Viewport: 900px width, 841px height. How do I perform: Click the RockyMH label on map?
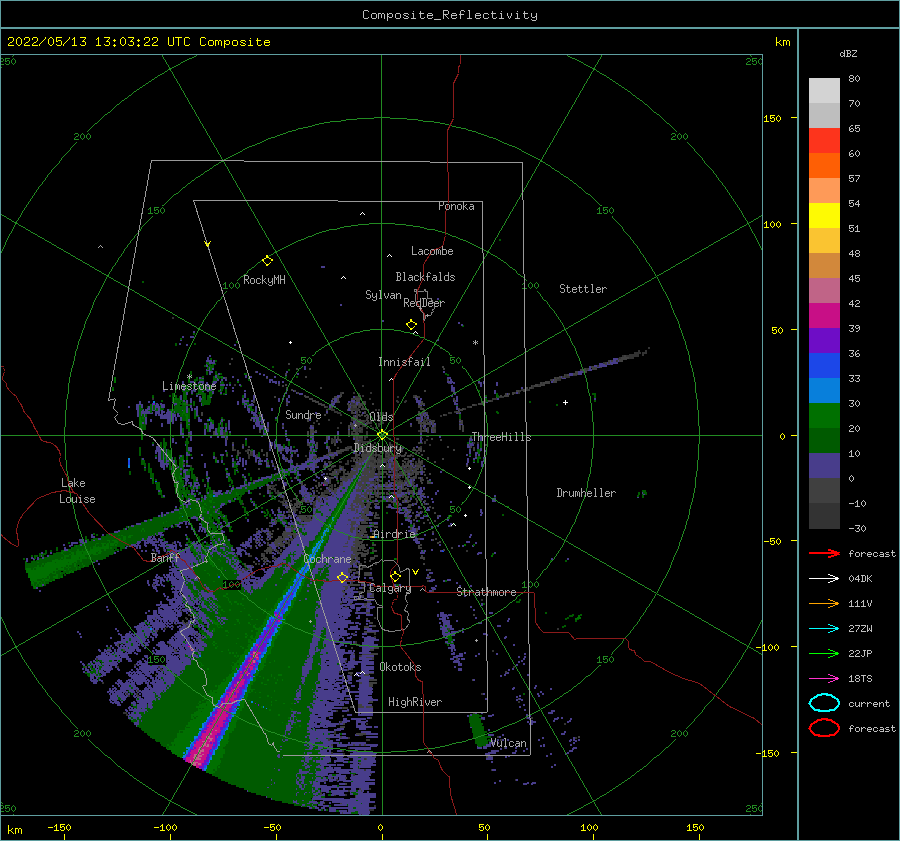(x=264, y=280)
